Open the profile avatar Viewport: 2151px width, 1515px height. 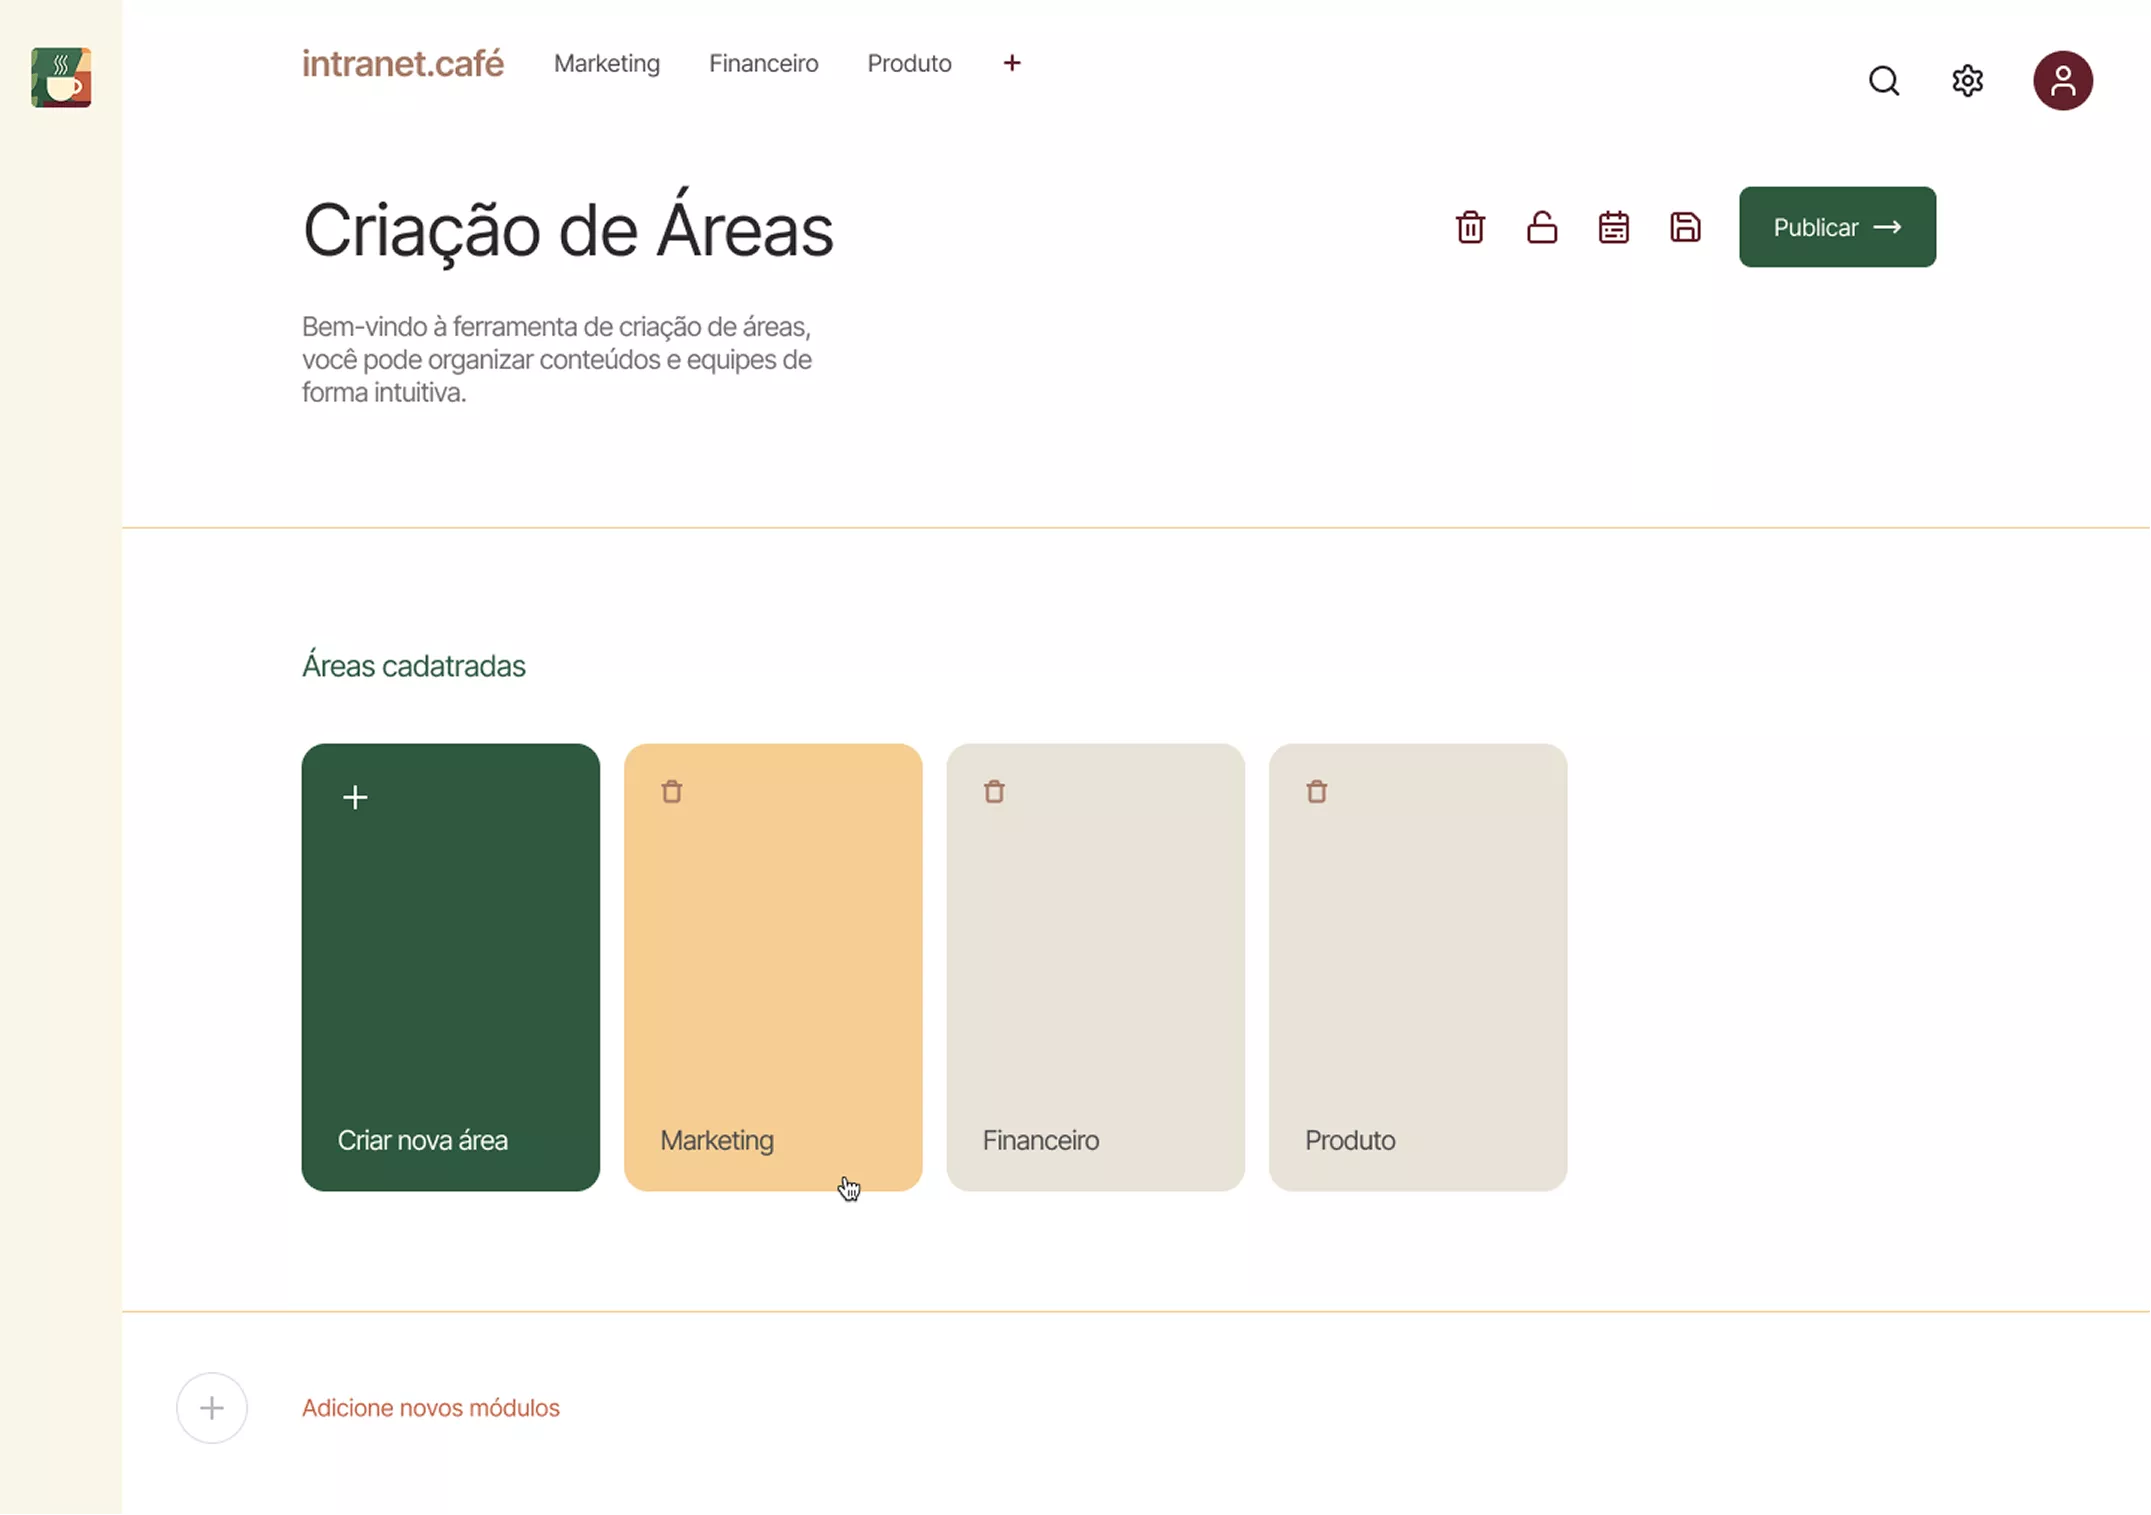click(x=2063, y=81)
